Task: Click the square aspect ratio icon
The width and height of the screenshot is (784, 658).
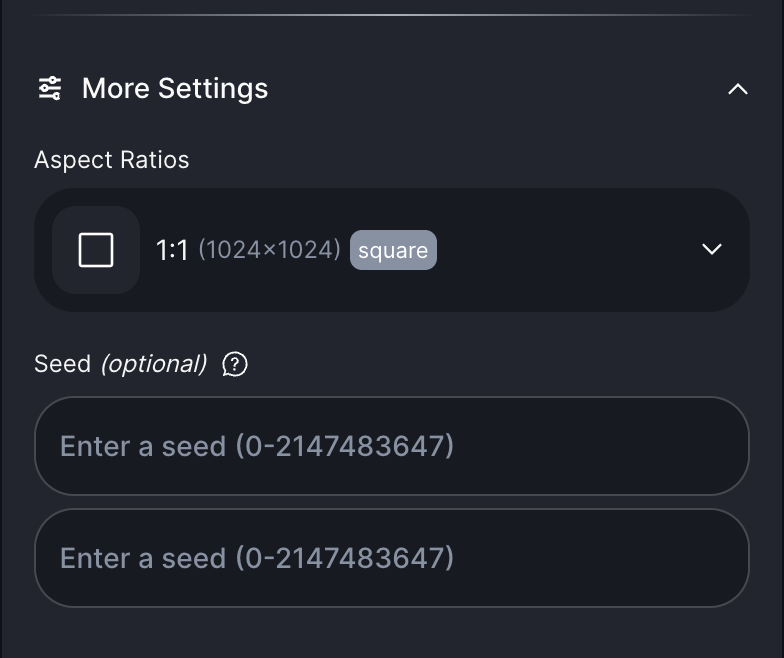Action: (x=96, y=250)
